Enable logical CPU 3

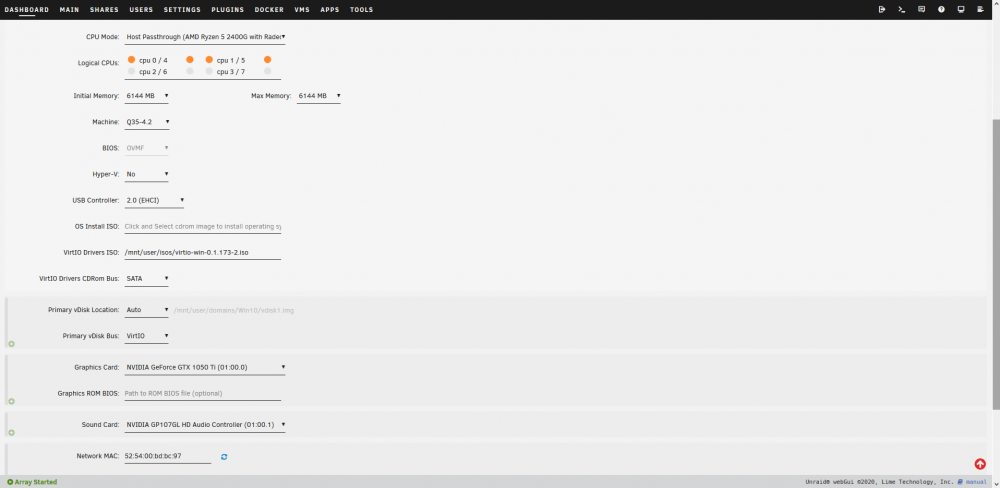209,71
